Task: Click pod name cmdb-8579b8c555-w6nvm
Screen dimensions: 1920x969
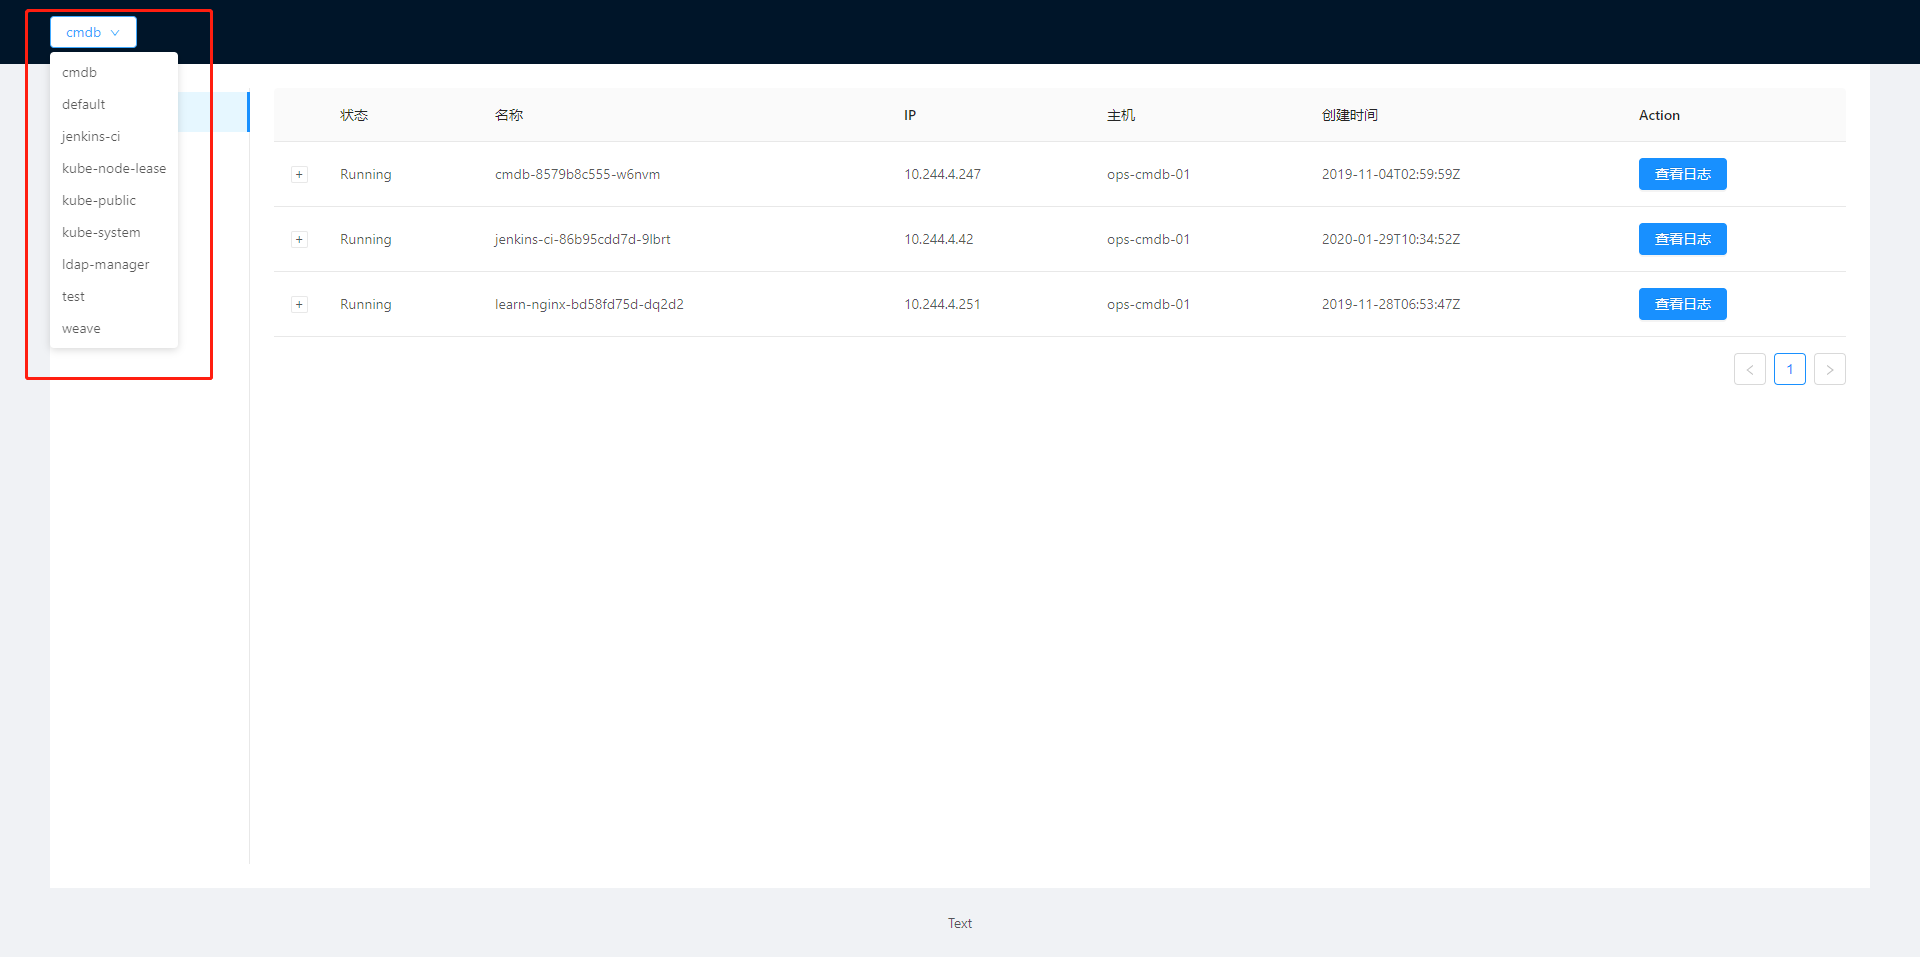Action: [x=577, y=174]
